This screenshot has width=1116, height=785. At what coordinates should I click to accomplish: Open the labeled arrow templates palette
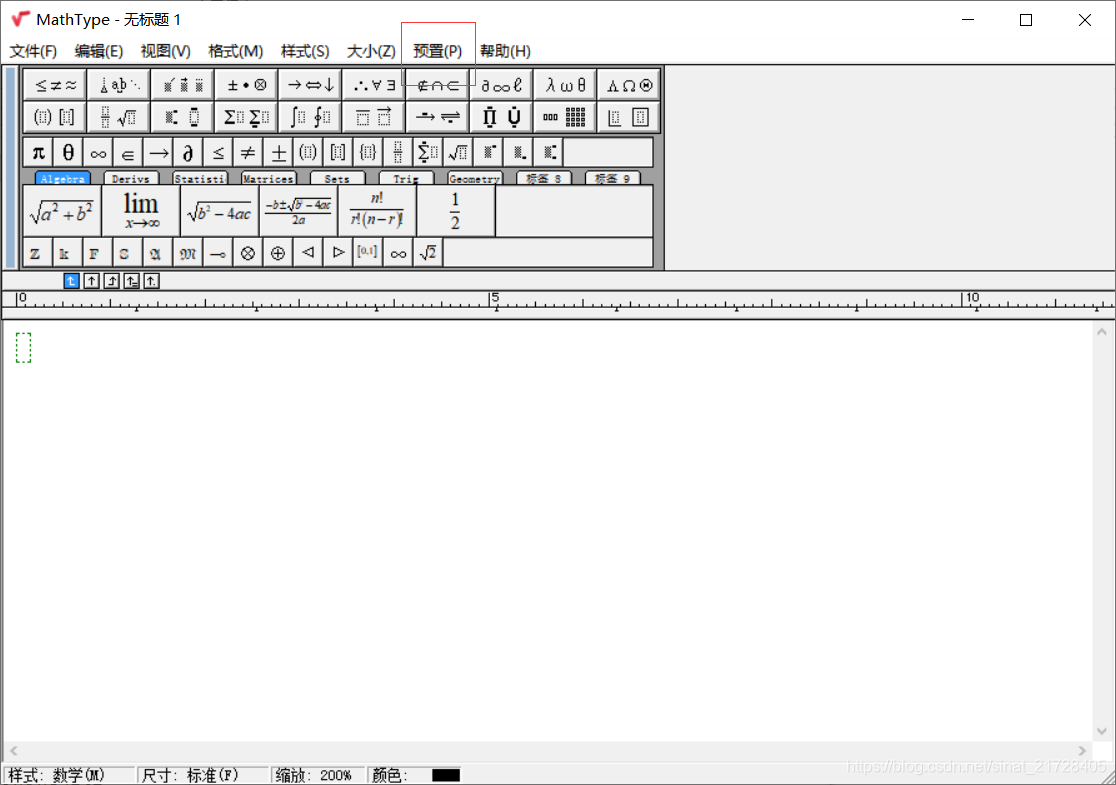[x=438, y=117]
